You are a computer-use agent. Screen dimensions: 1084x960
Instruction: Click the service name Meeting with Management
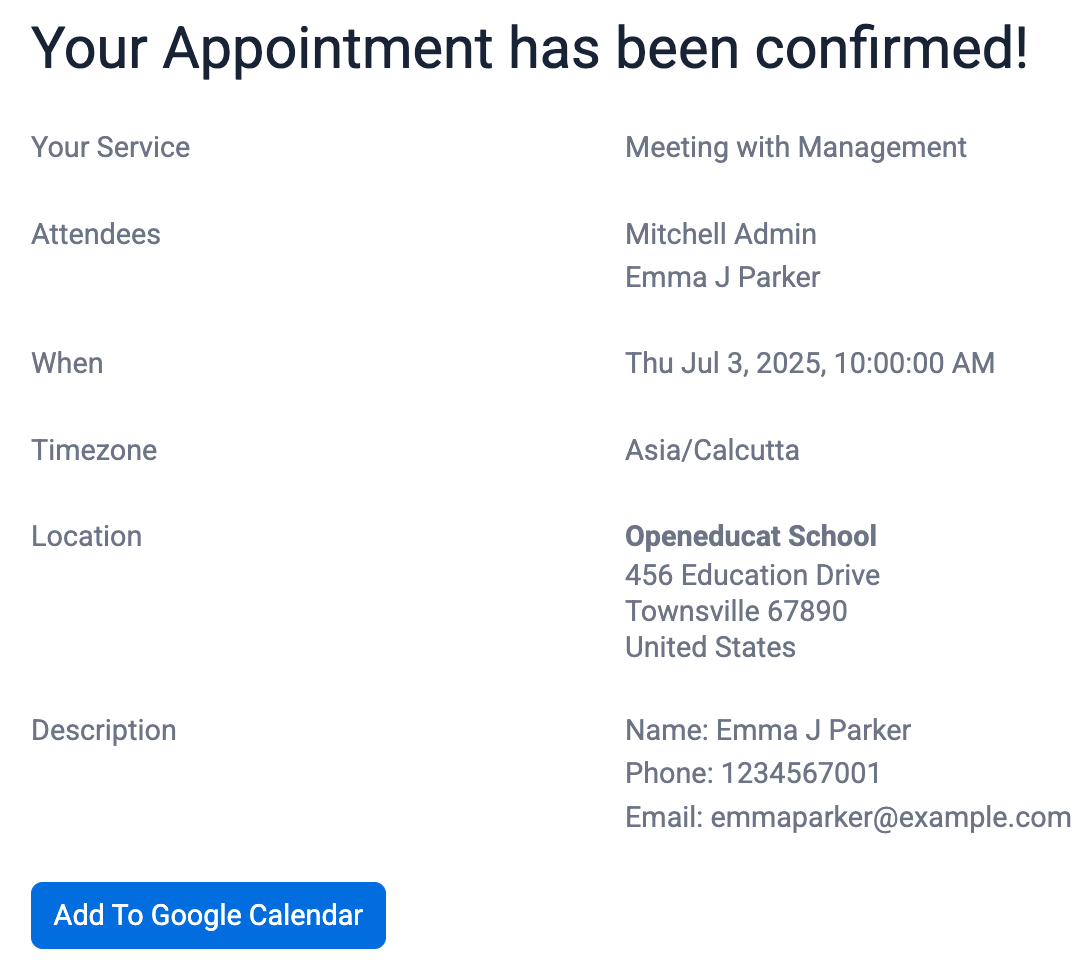point(796,147)
